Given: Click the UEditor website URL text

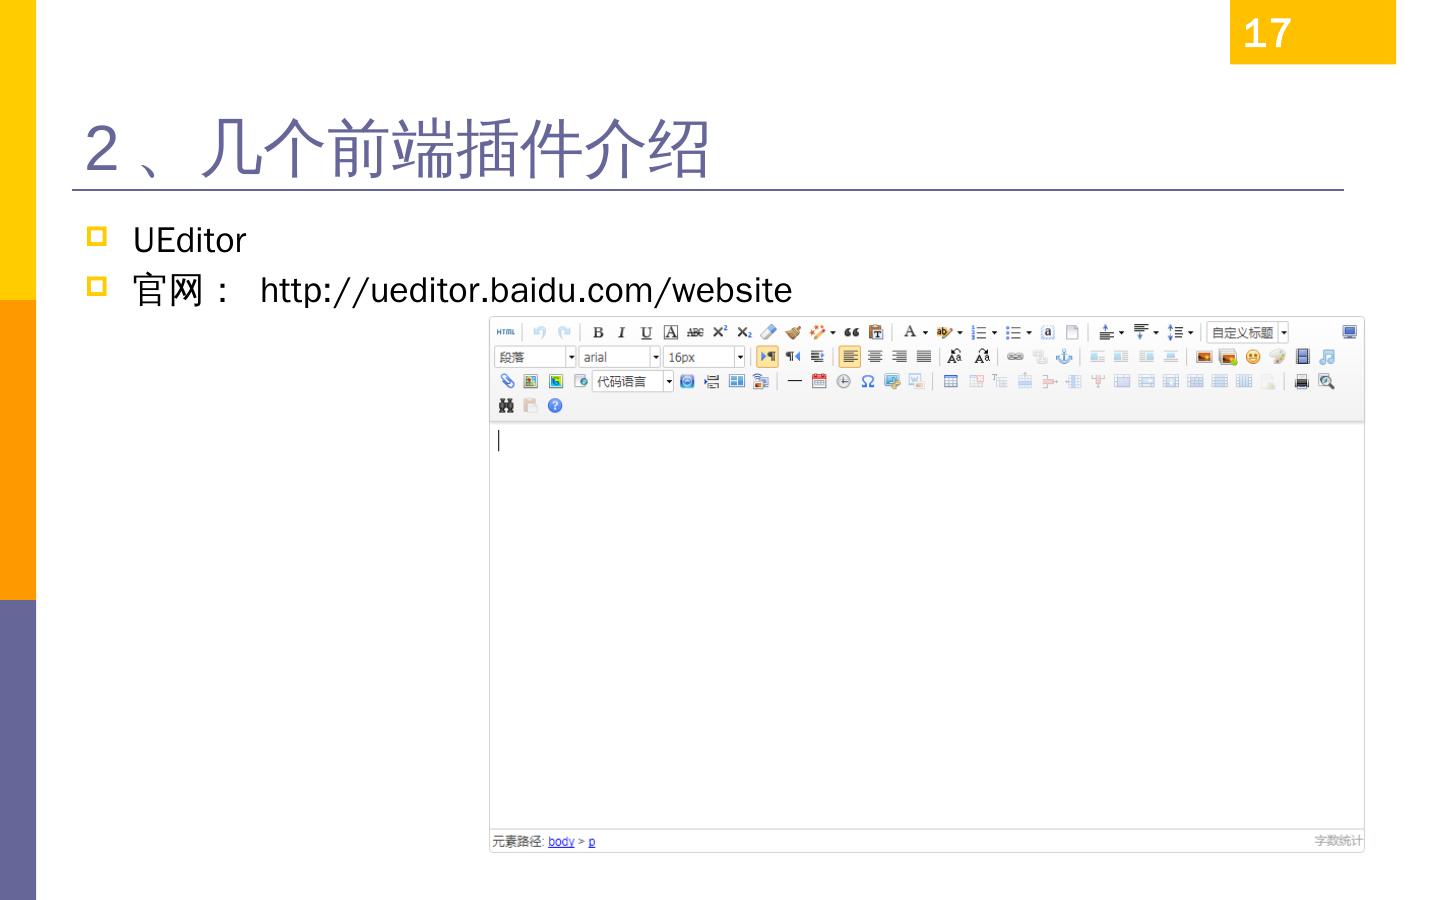Looking at the screenshot, I should pyautogui.click(x=526, y=290).
